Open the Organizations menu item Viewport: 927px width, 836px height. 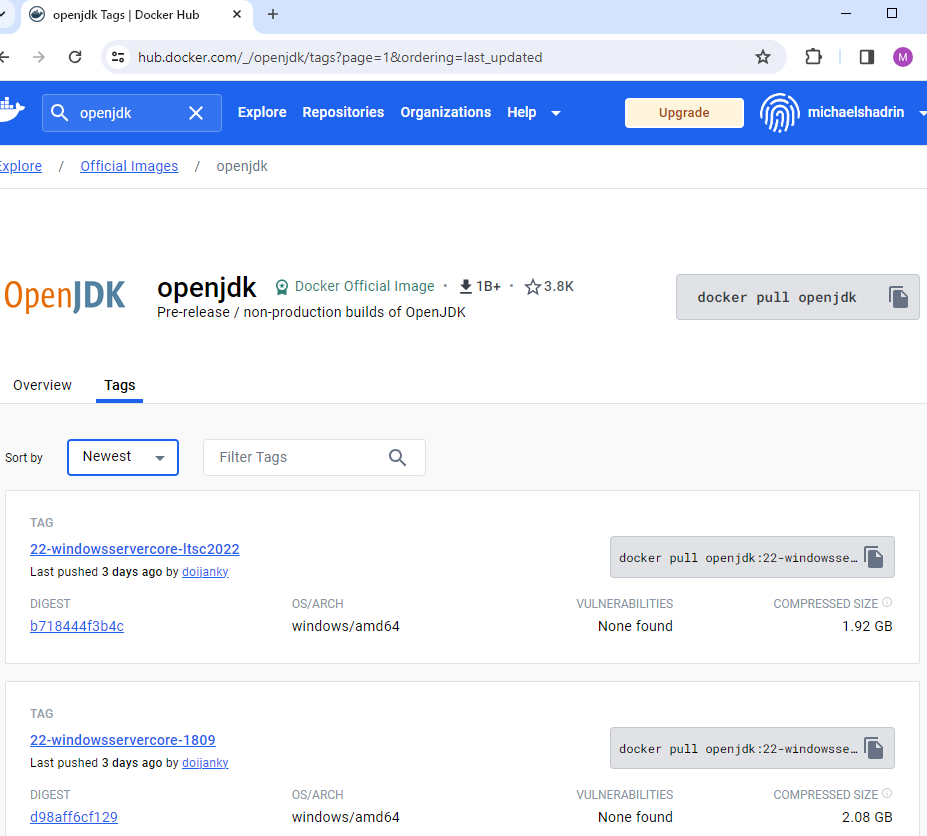point(446,112)
